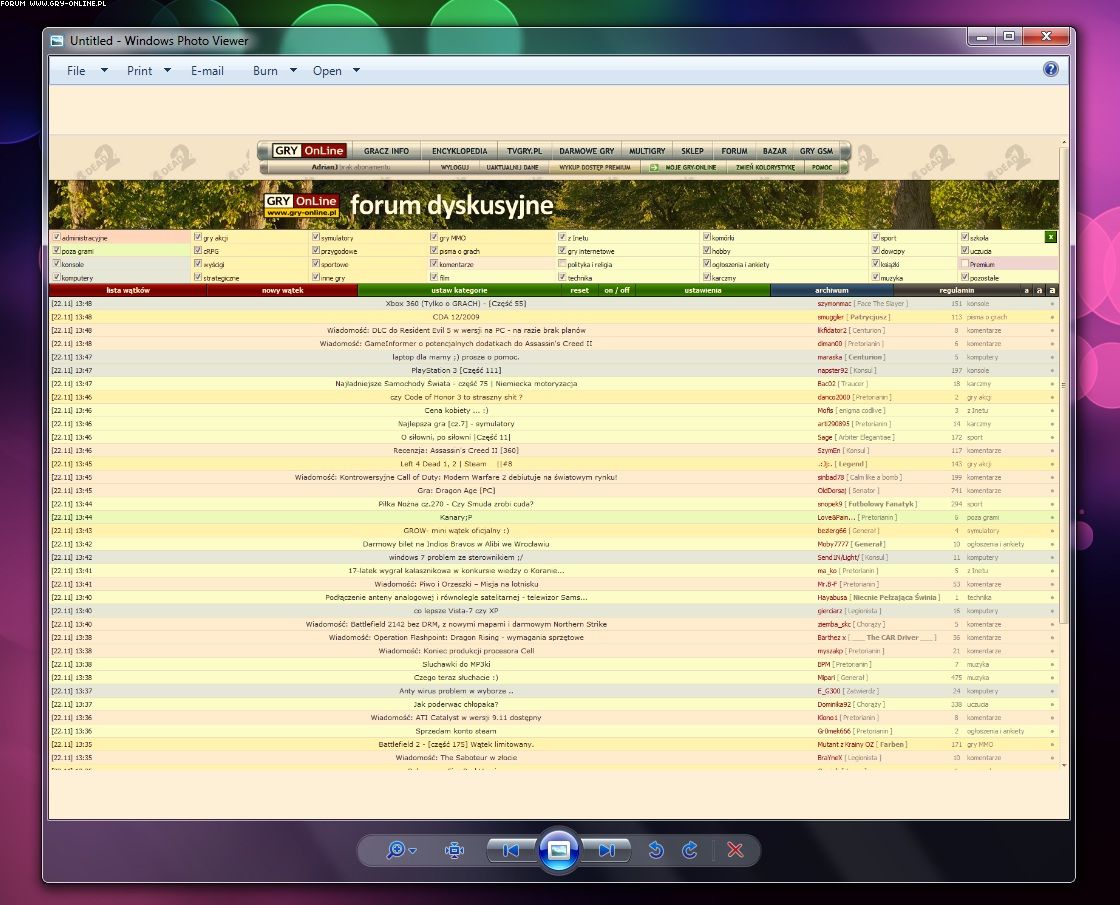This screenshot has width=1120, height=905.
Task: Toggle the konsole checkbox
Action: point(56,264)
